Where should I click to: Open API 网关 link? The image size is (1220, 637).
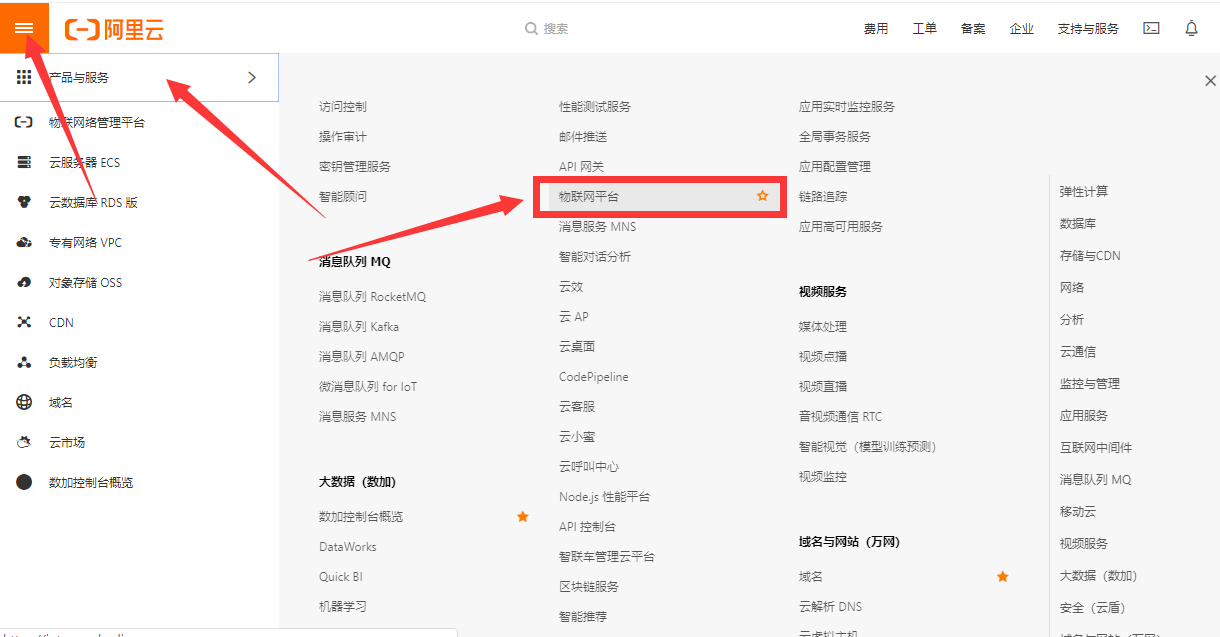click(x=582, y=166)
